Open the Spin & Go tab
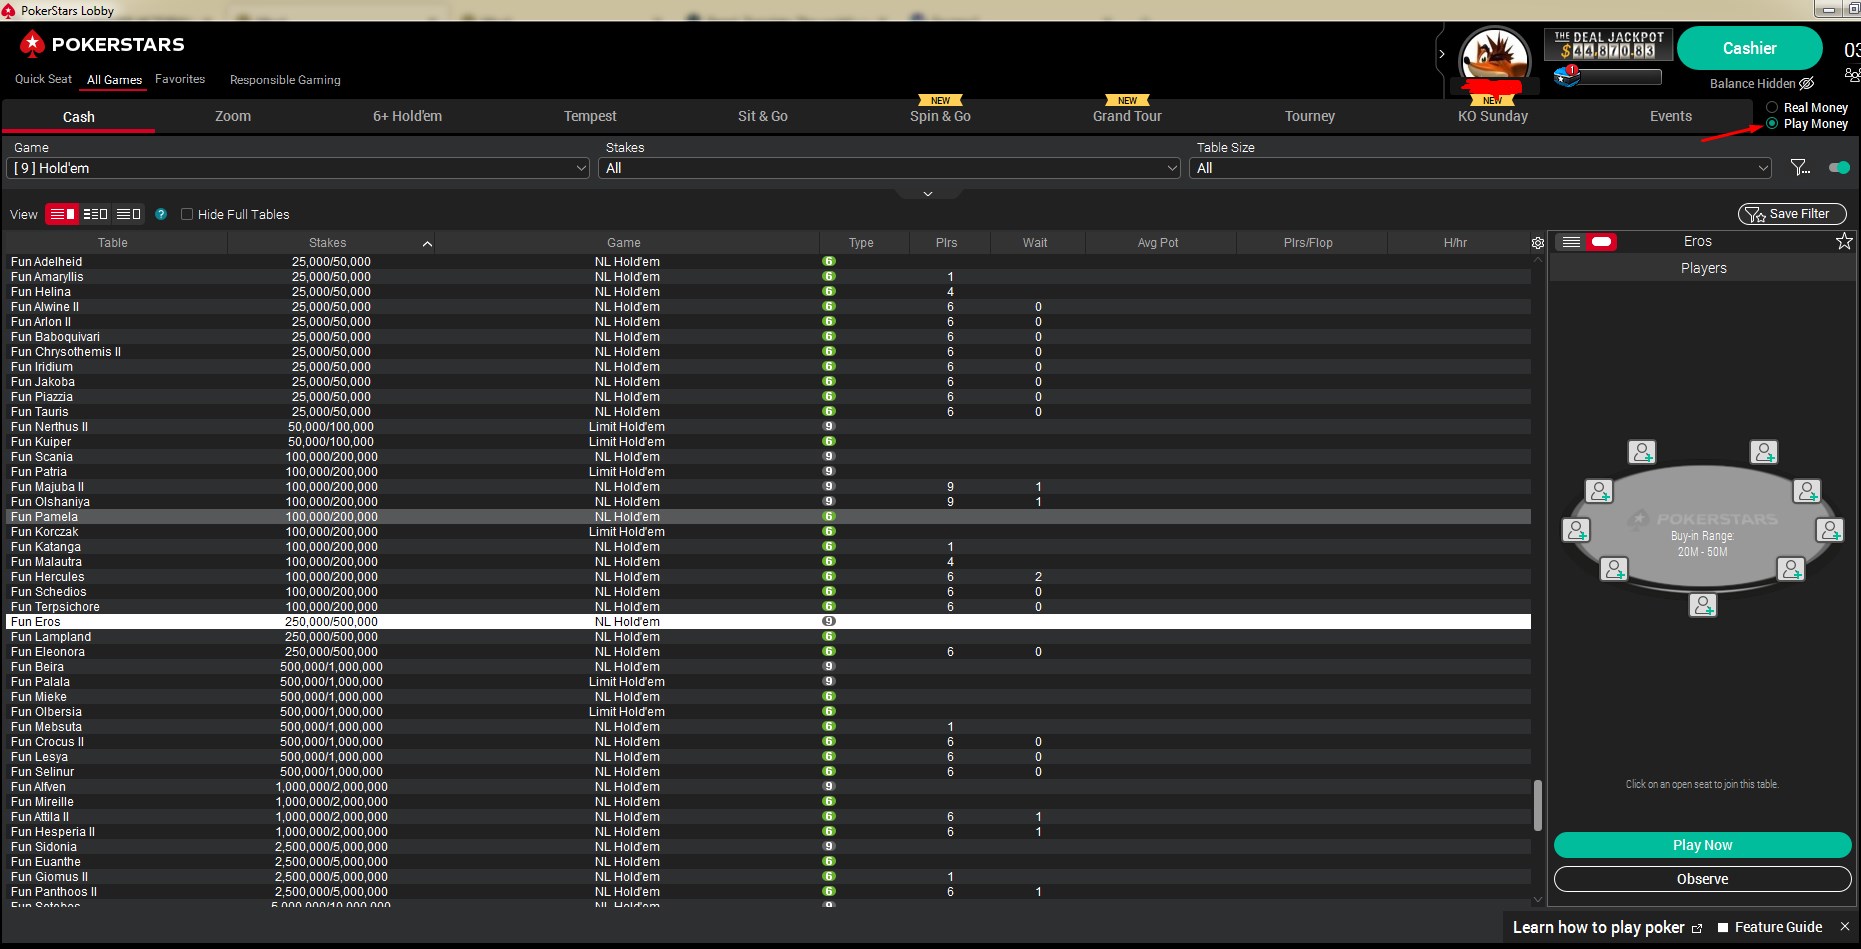Viewport: 1861px width, 949px height. pos(940,116)
